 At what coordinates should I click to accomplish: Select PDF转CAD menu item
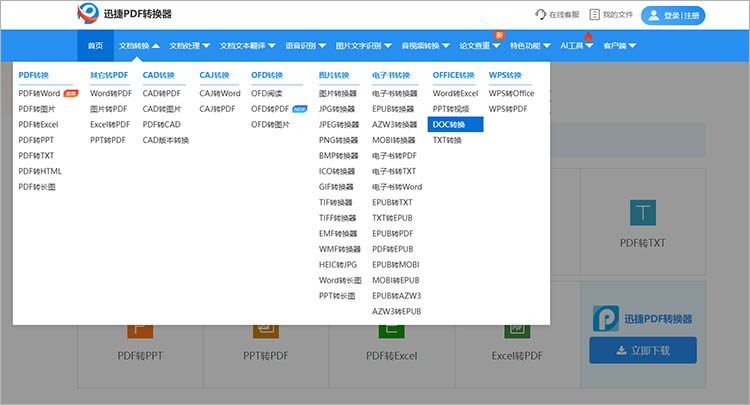coord(162,124)
